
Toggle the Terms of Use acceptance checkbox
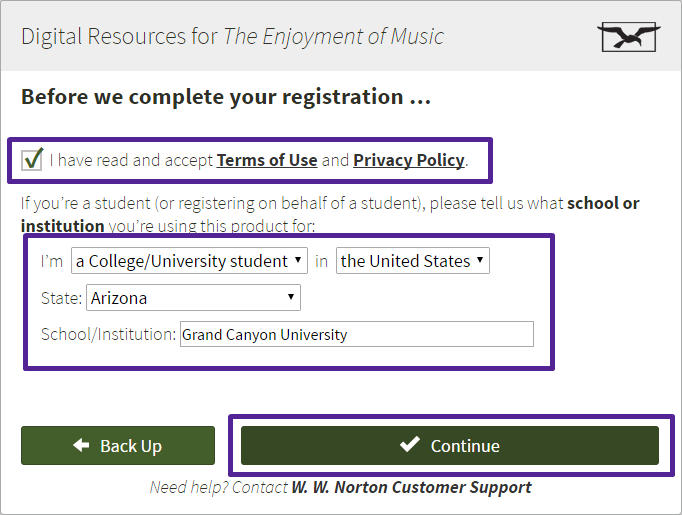tap(32, 160)
